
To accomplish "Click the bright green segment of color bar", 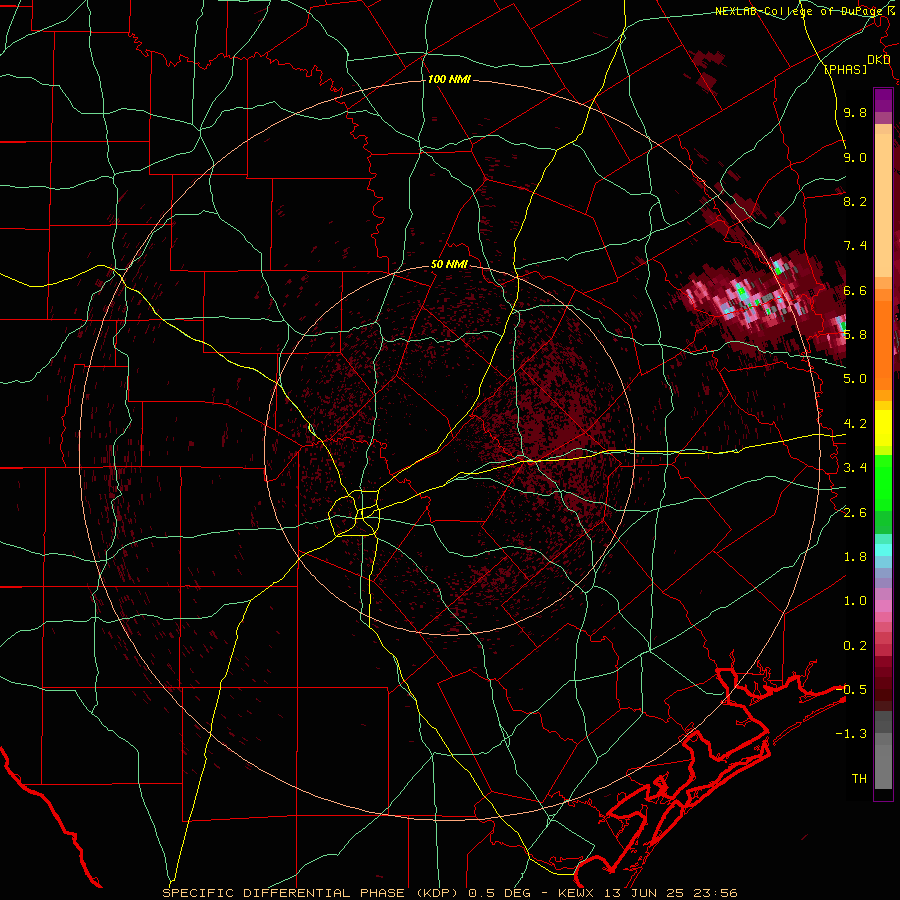I will click(883, 482).
